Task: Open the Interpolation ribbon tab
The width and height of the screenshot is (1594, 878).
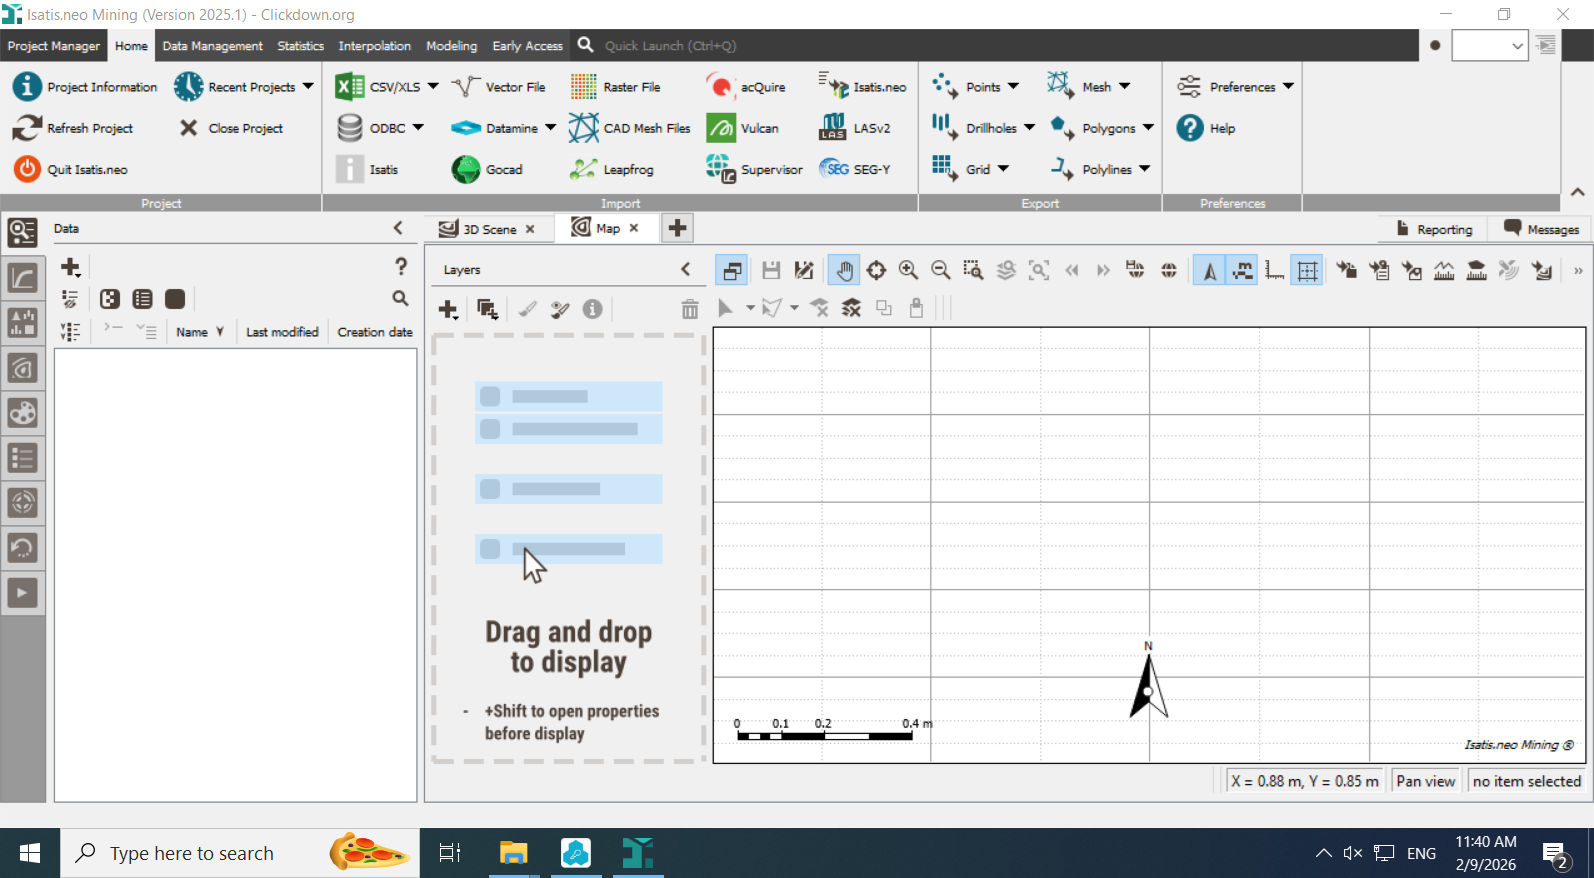Action: pyautogui.click(x=374, y=46)
